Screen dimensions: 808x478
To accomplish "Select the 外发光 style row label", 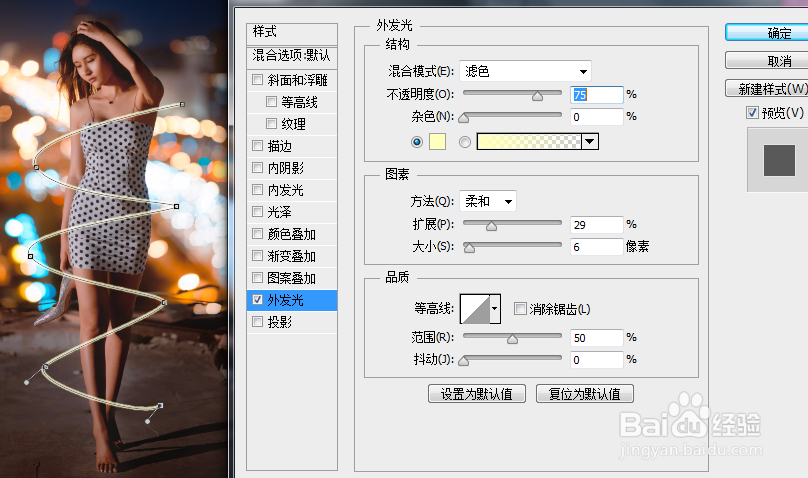I will 285,300.
